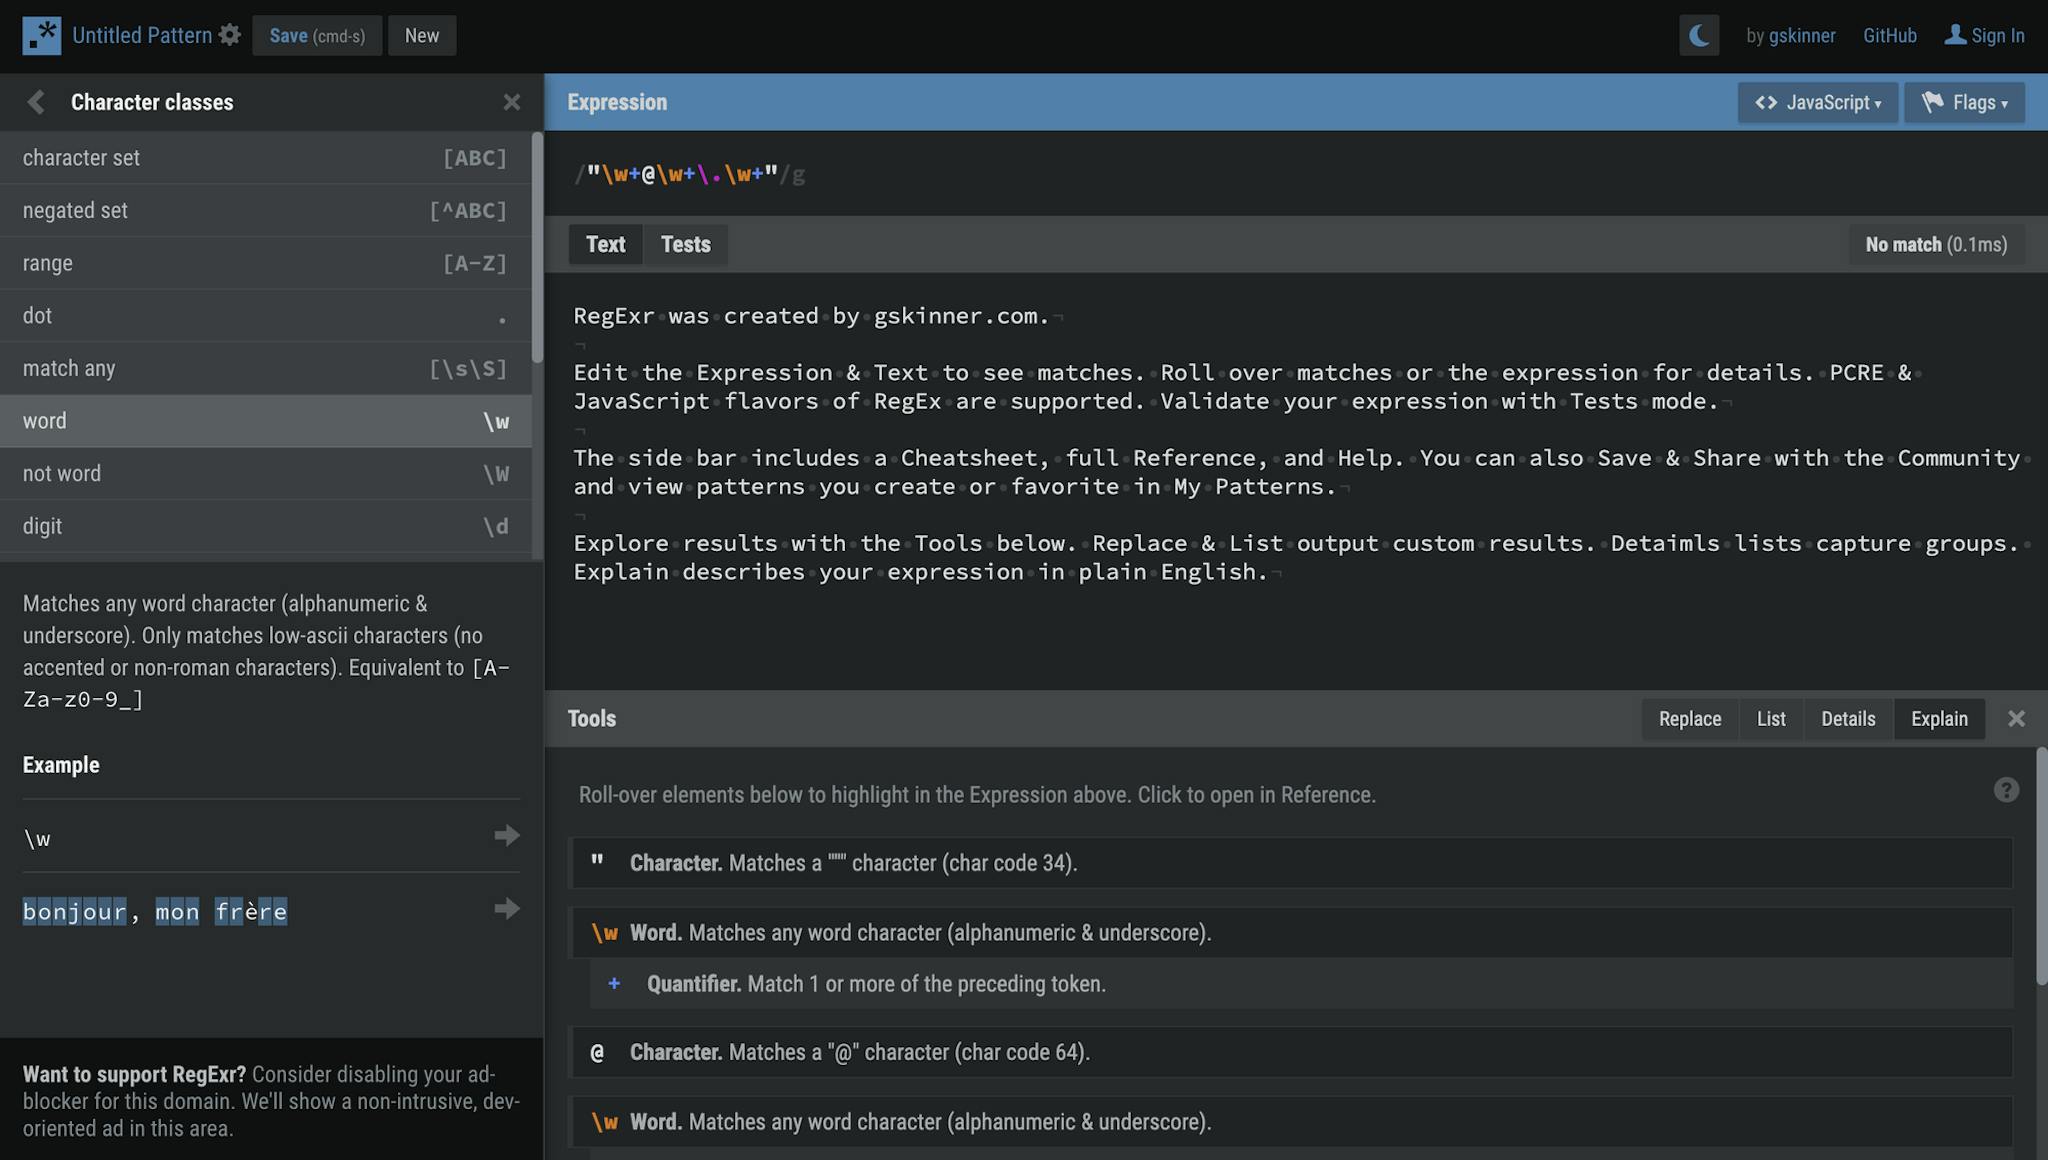
Task: Go back using the Character classes arrow
Action: coord(35,101)
